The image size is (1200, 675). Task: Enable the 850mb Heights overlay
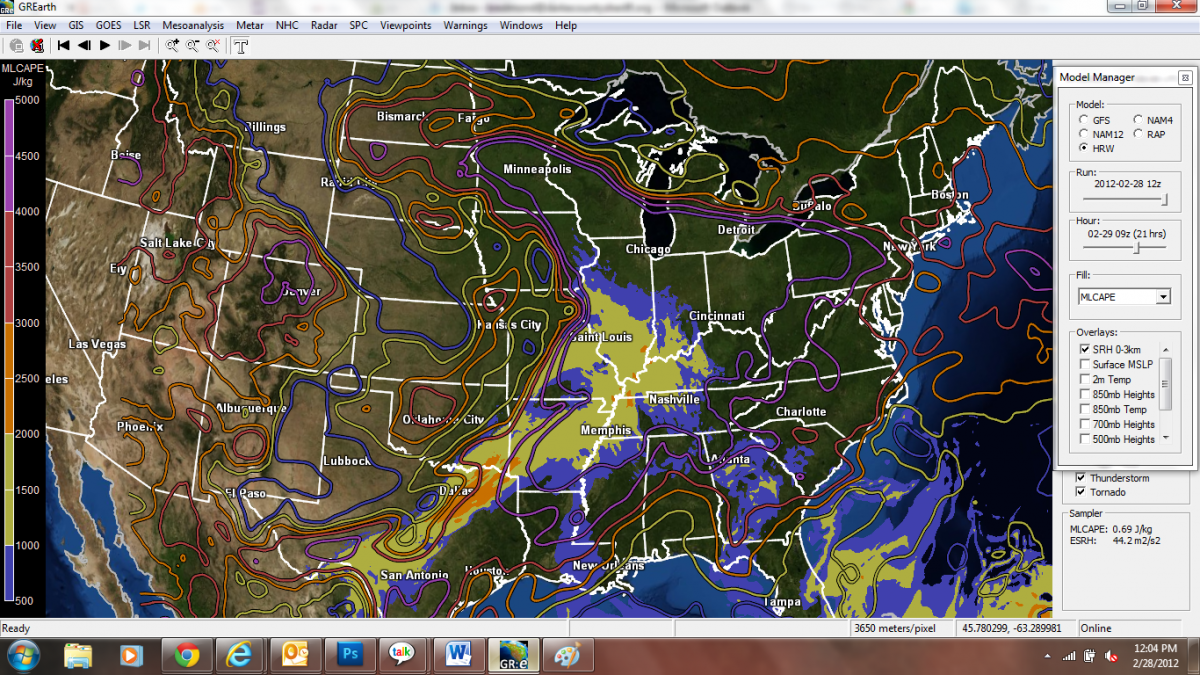1086,394
